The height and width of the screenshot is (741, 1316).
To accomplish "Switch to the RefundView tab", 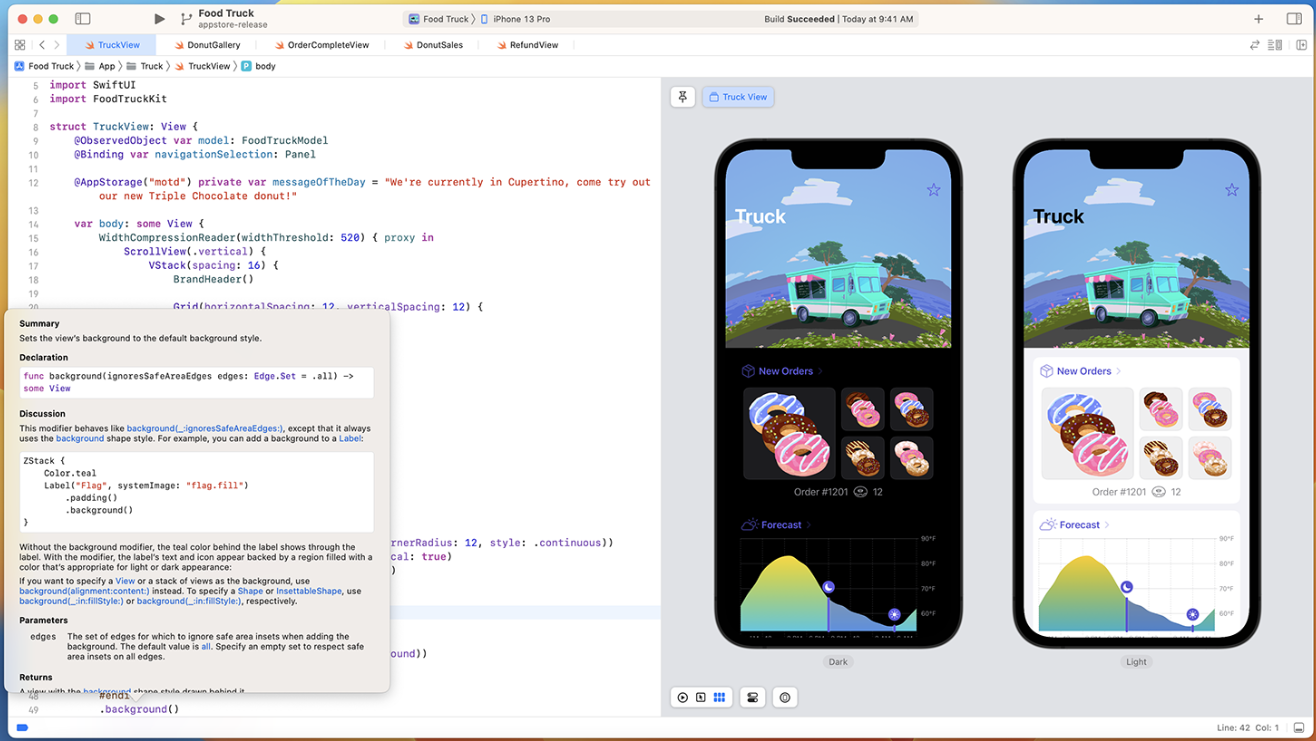I will (x=527, y=45).
